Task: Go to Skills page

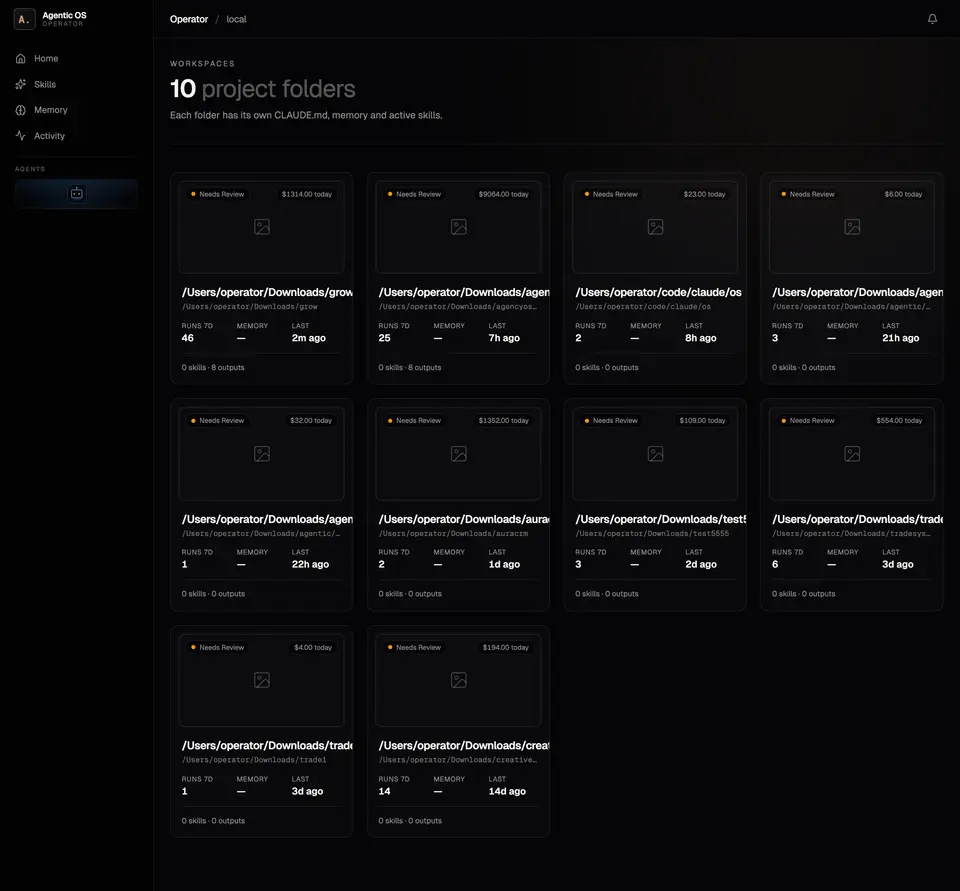Action: coord(45,85)
